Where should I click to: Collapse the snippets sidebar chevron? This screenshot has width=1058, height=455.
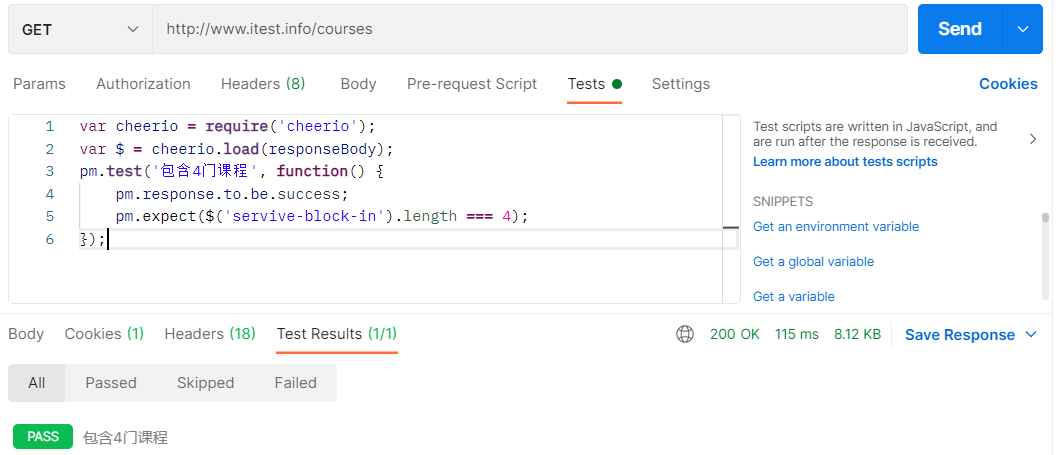tap(1033, 140)
